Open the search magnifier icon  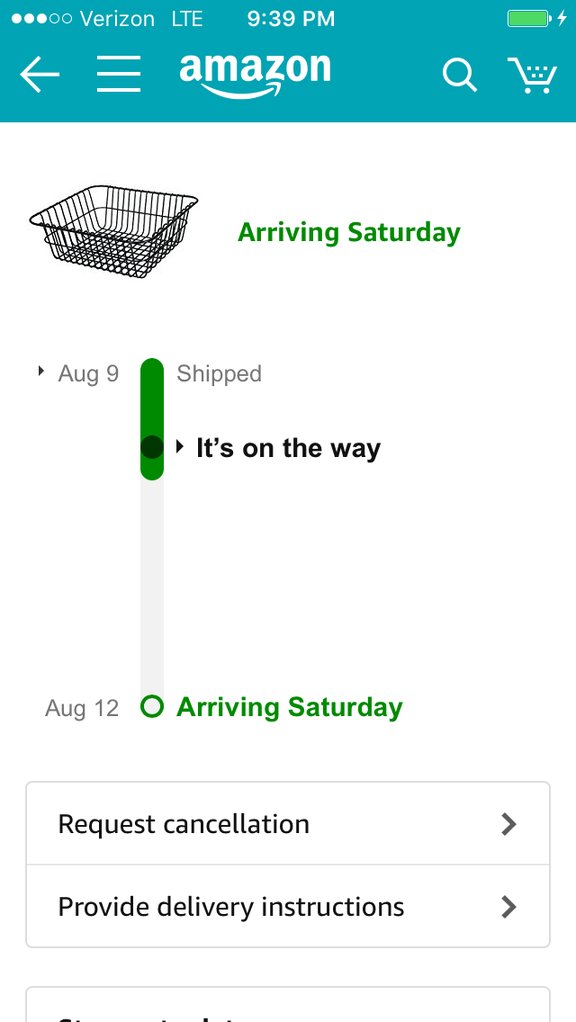459,75
